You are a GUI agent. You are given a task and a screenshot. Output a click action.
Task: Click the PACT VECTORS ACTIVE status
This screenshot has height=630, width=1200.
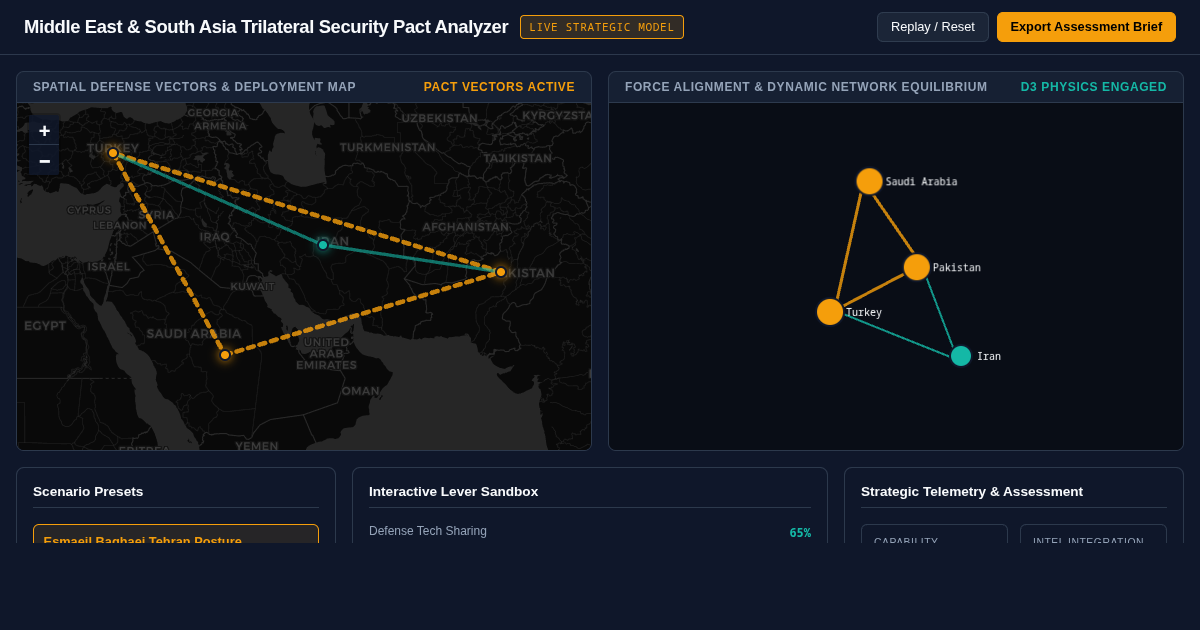coord(499,87)
